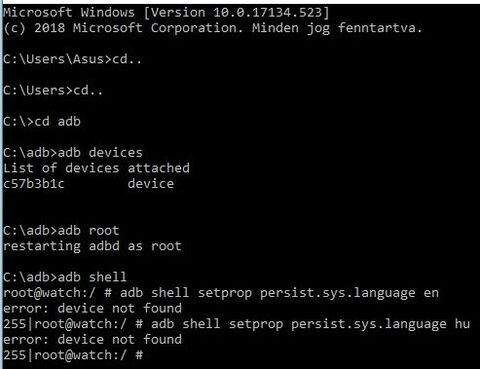Click the Windows version header line
This screenshot has width=480, height=369.
coord(166,12)
